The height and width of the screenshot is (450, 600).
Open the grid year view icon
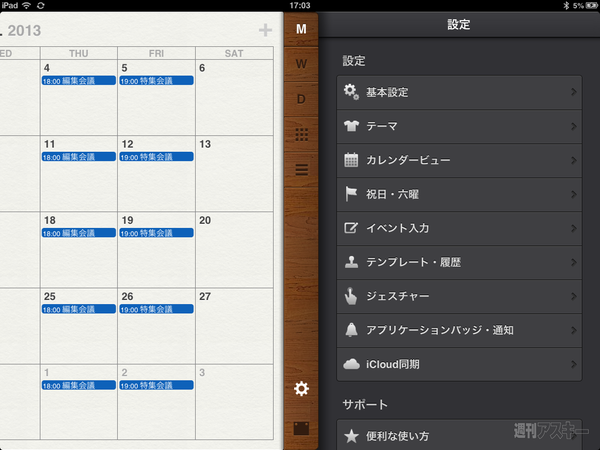(301, 134)
